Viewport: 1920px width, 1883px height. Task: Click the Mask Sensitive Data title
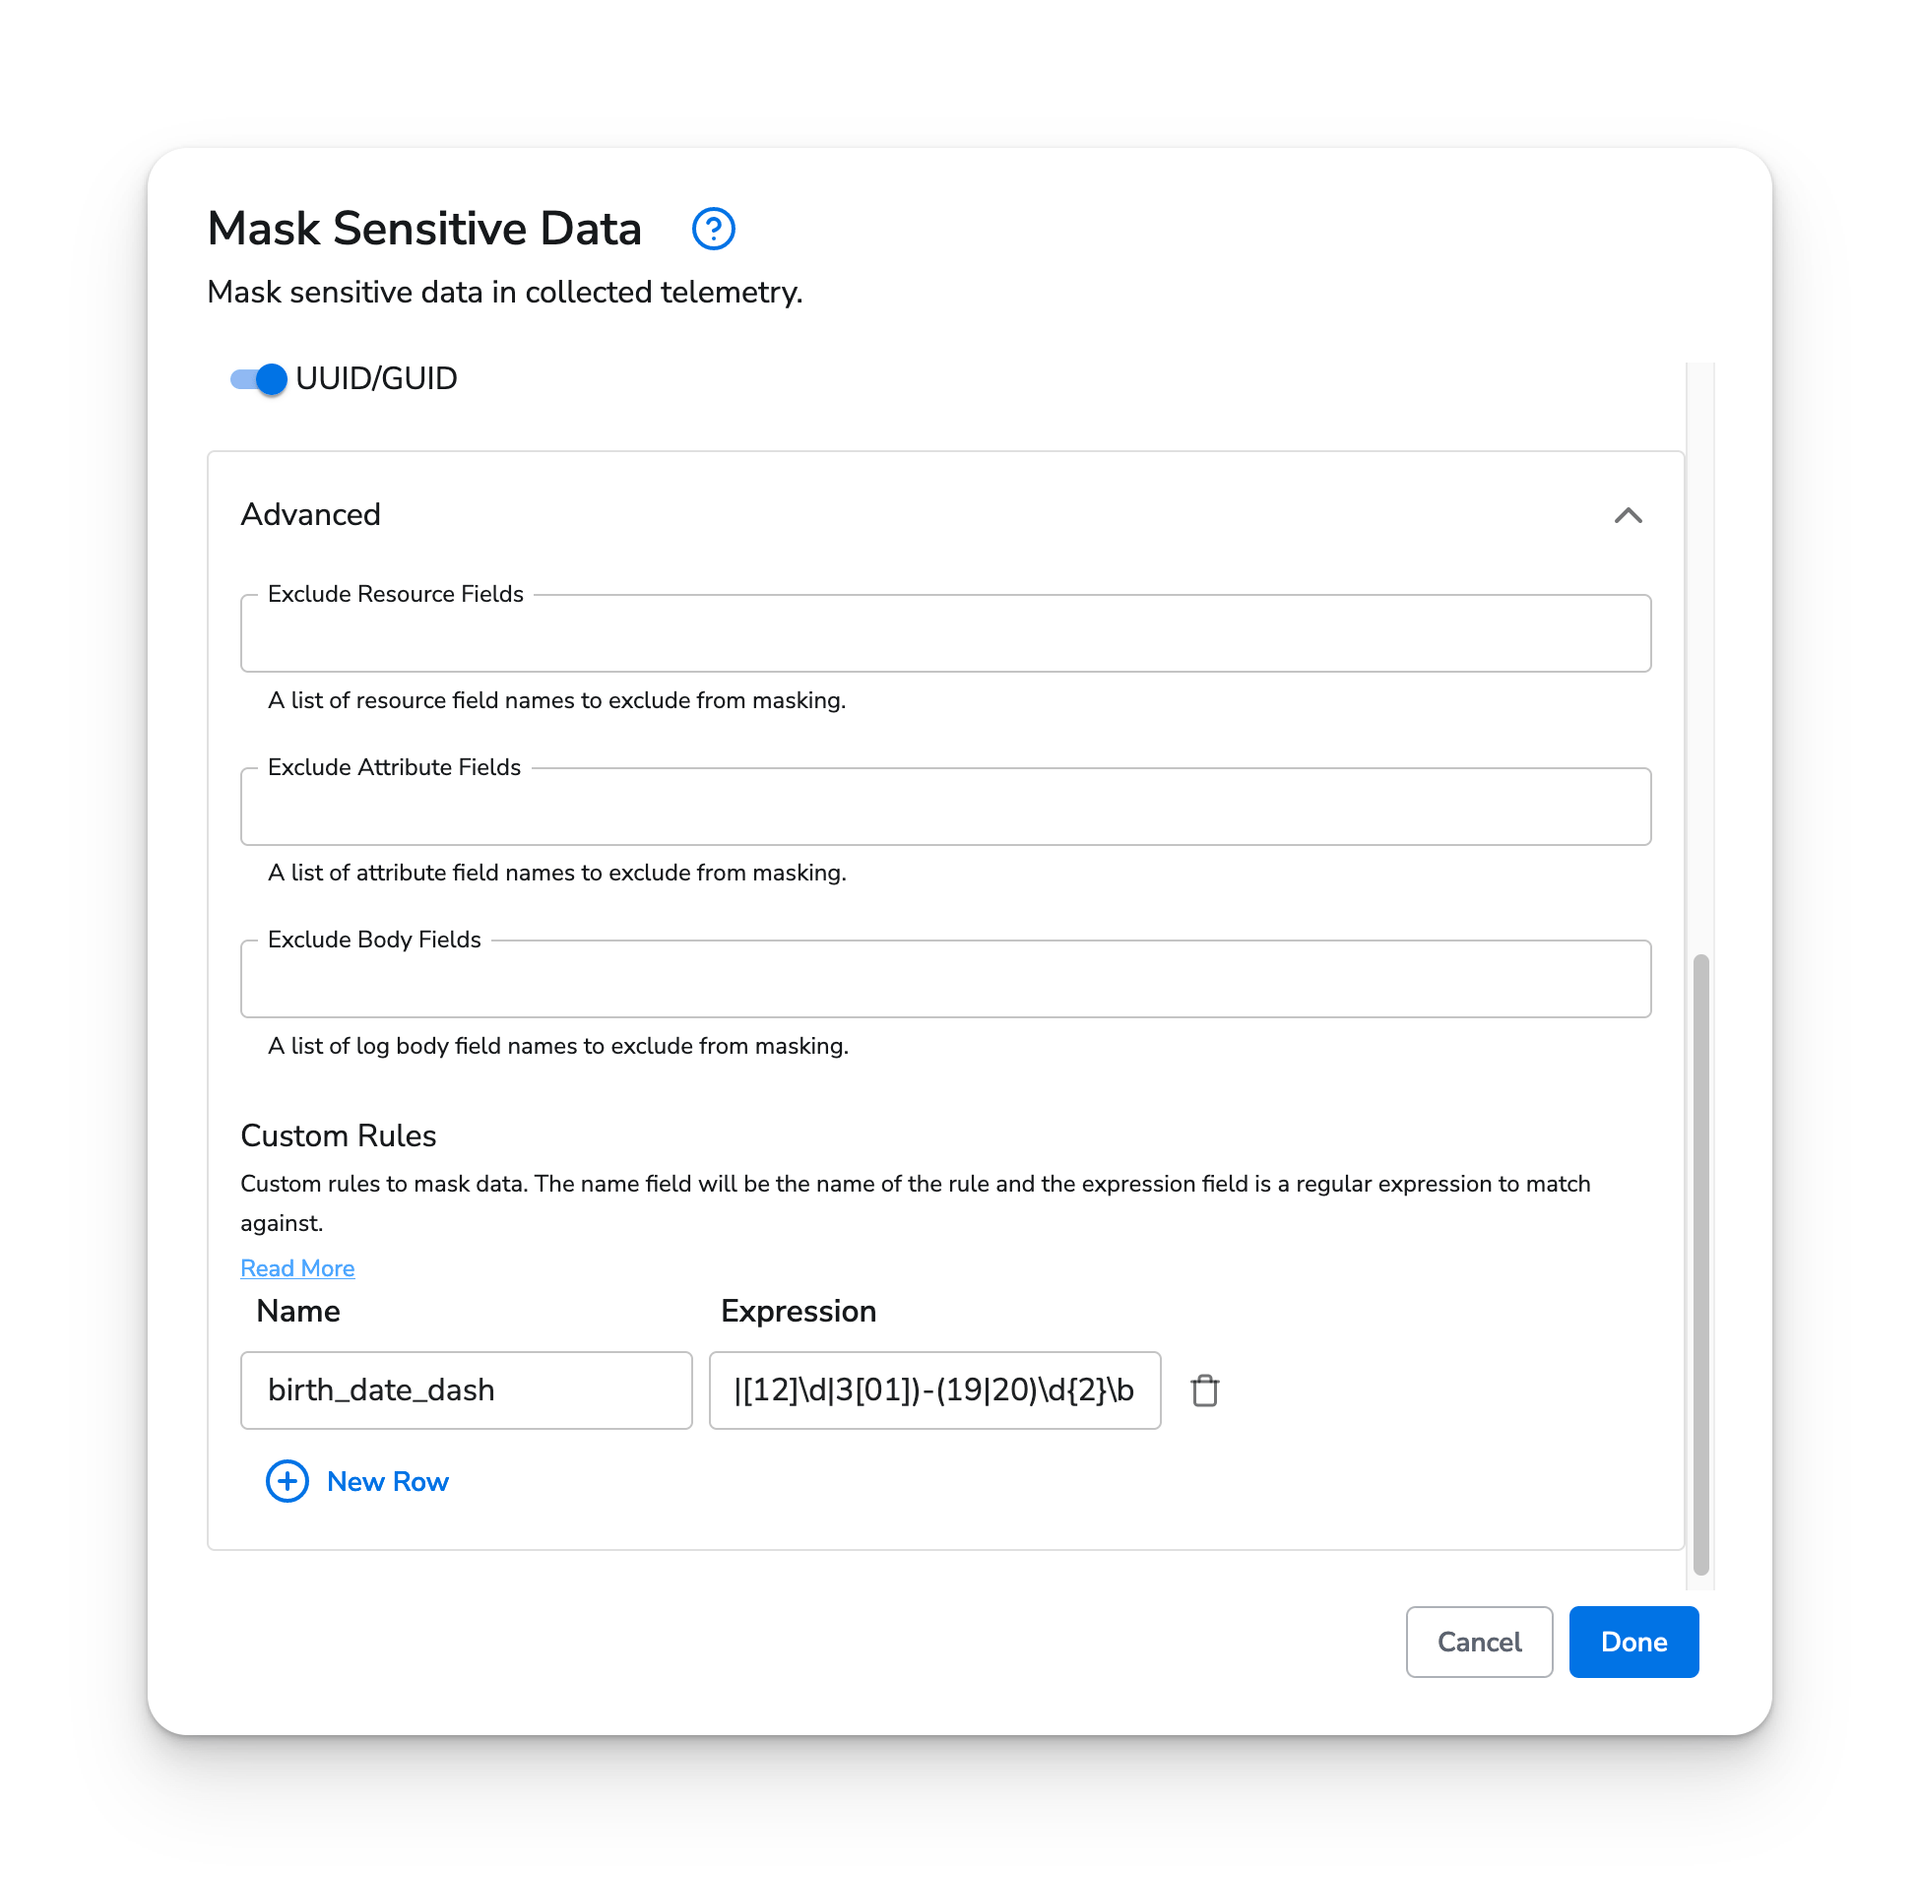(x=424, y=229)
